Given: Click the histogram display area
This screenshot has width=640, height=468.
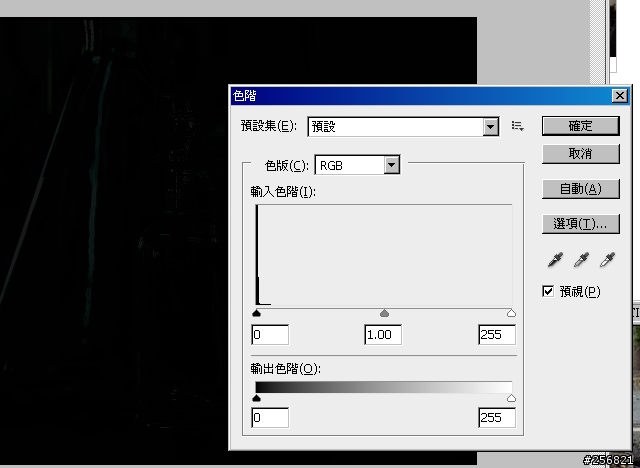Looking at the screenshot, I should pos(384,256).
